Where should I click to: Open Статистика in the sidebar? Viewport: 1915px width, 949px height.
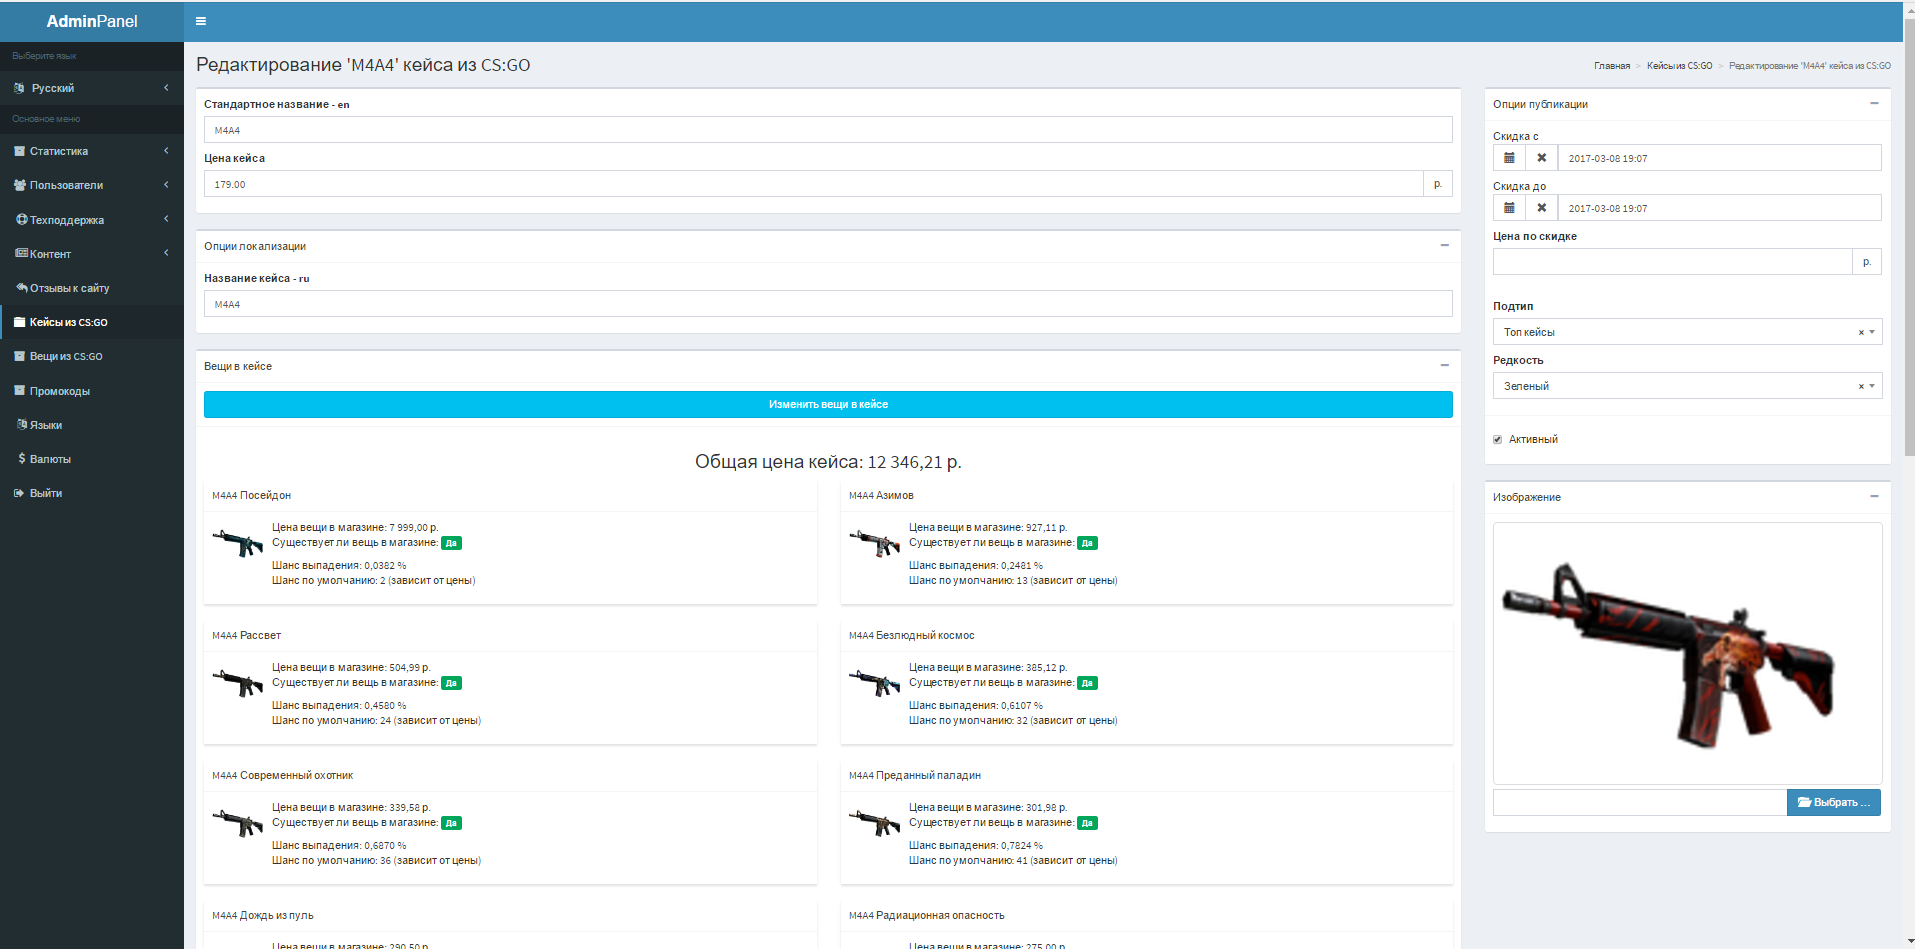click(x=92, y=151)
